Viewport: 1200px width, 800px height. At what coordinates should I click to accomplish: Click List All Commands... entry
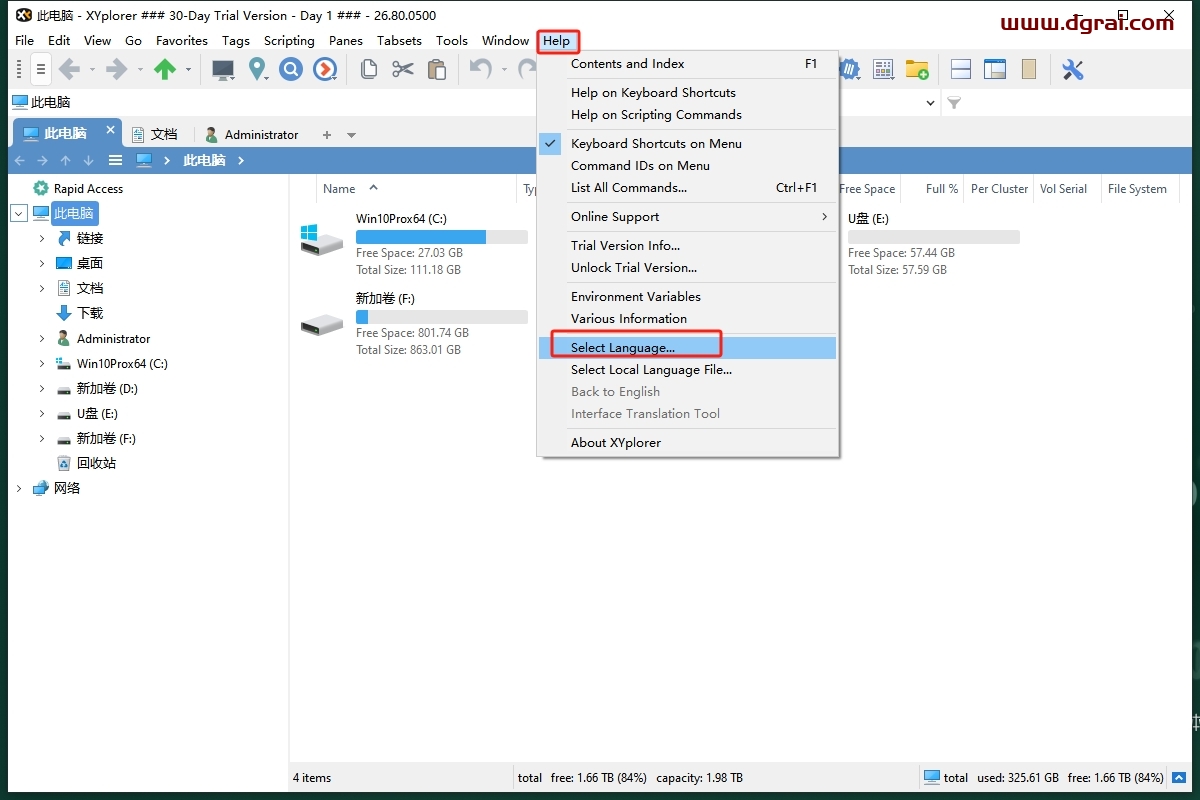[x=687, y=187]
